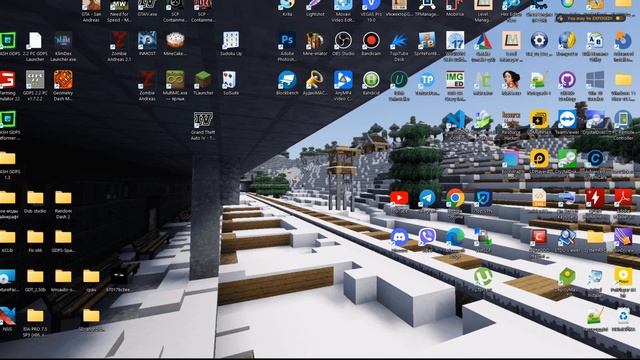Open the MultiMC.exe shortcut

175,80
